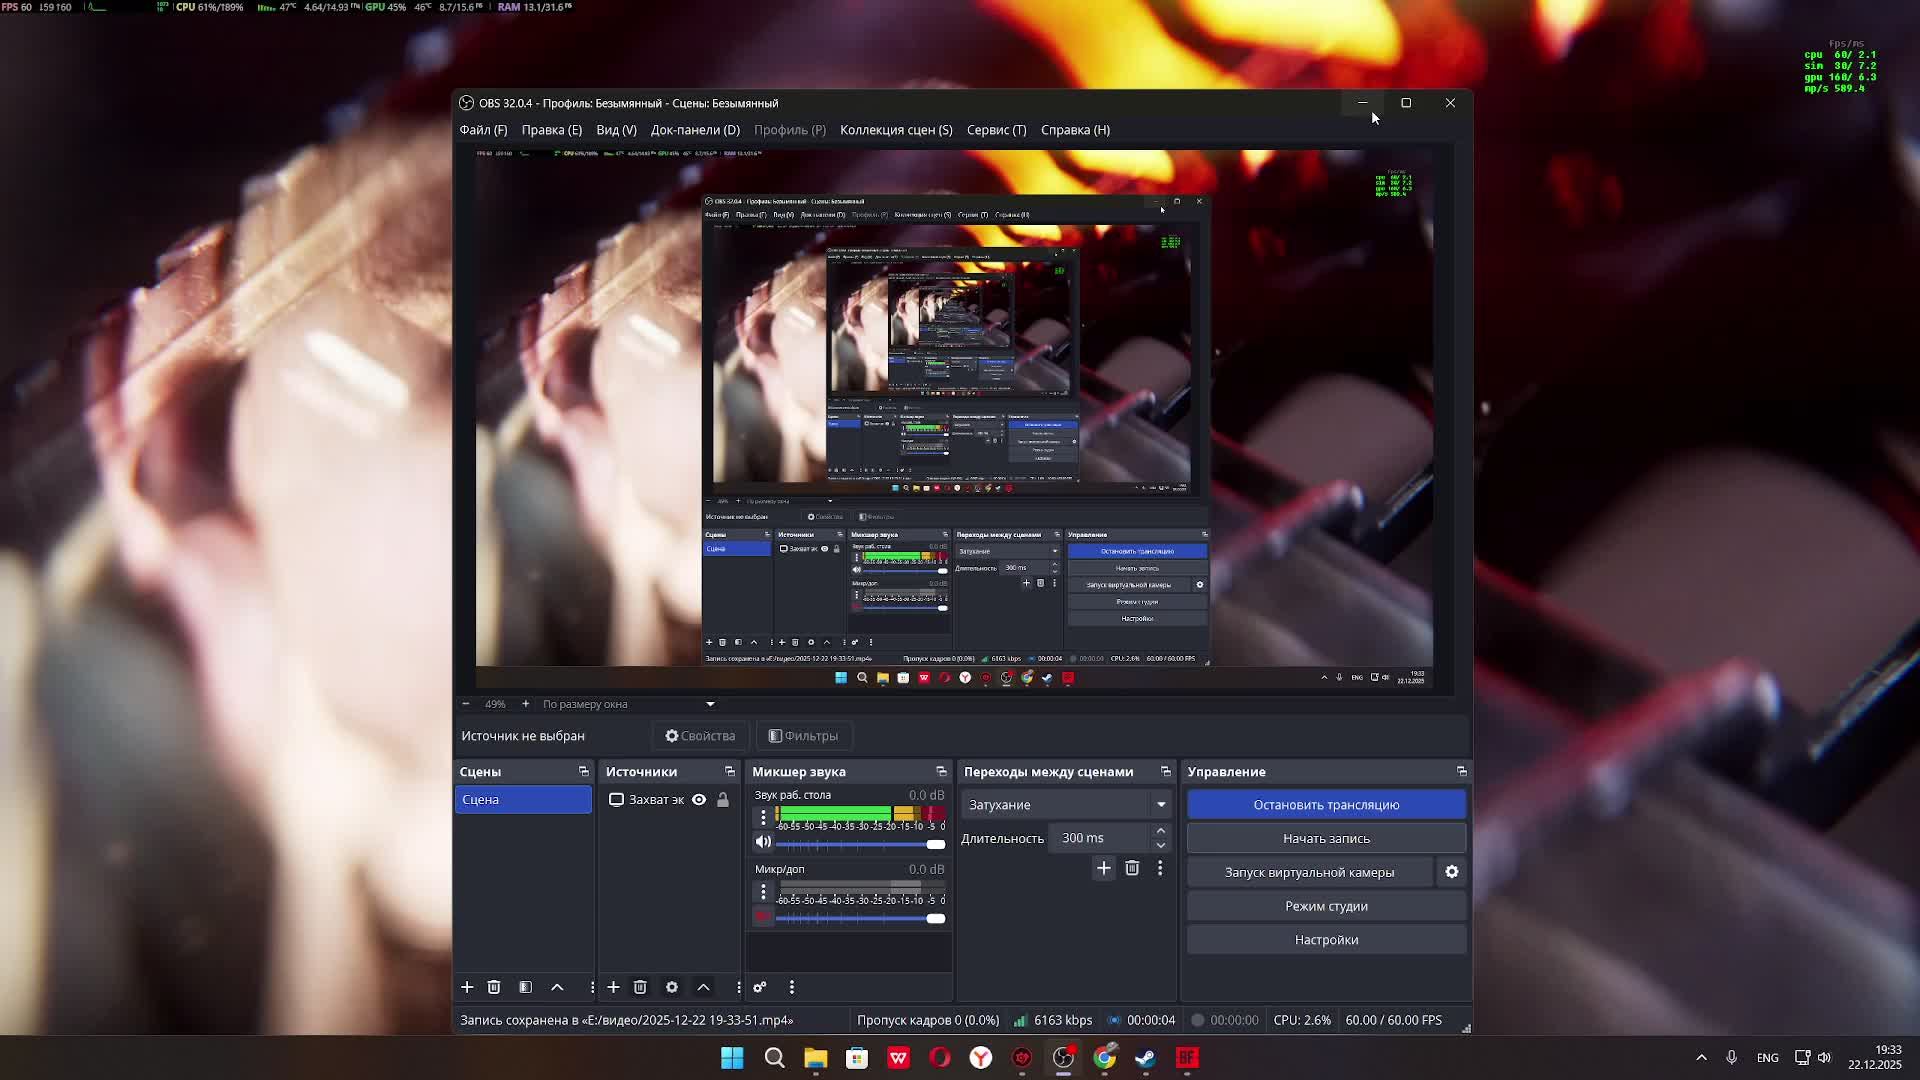1920x1080 pixels.
Task: Open source properties gear in Источники panel
Action: click(x=672, y=987)
